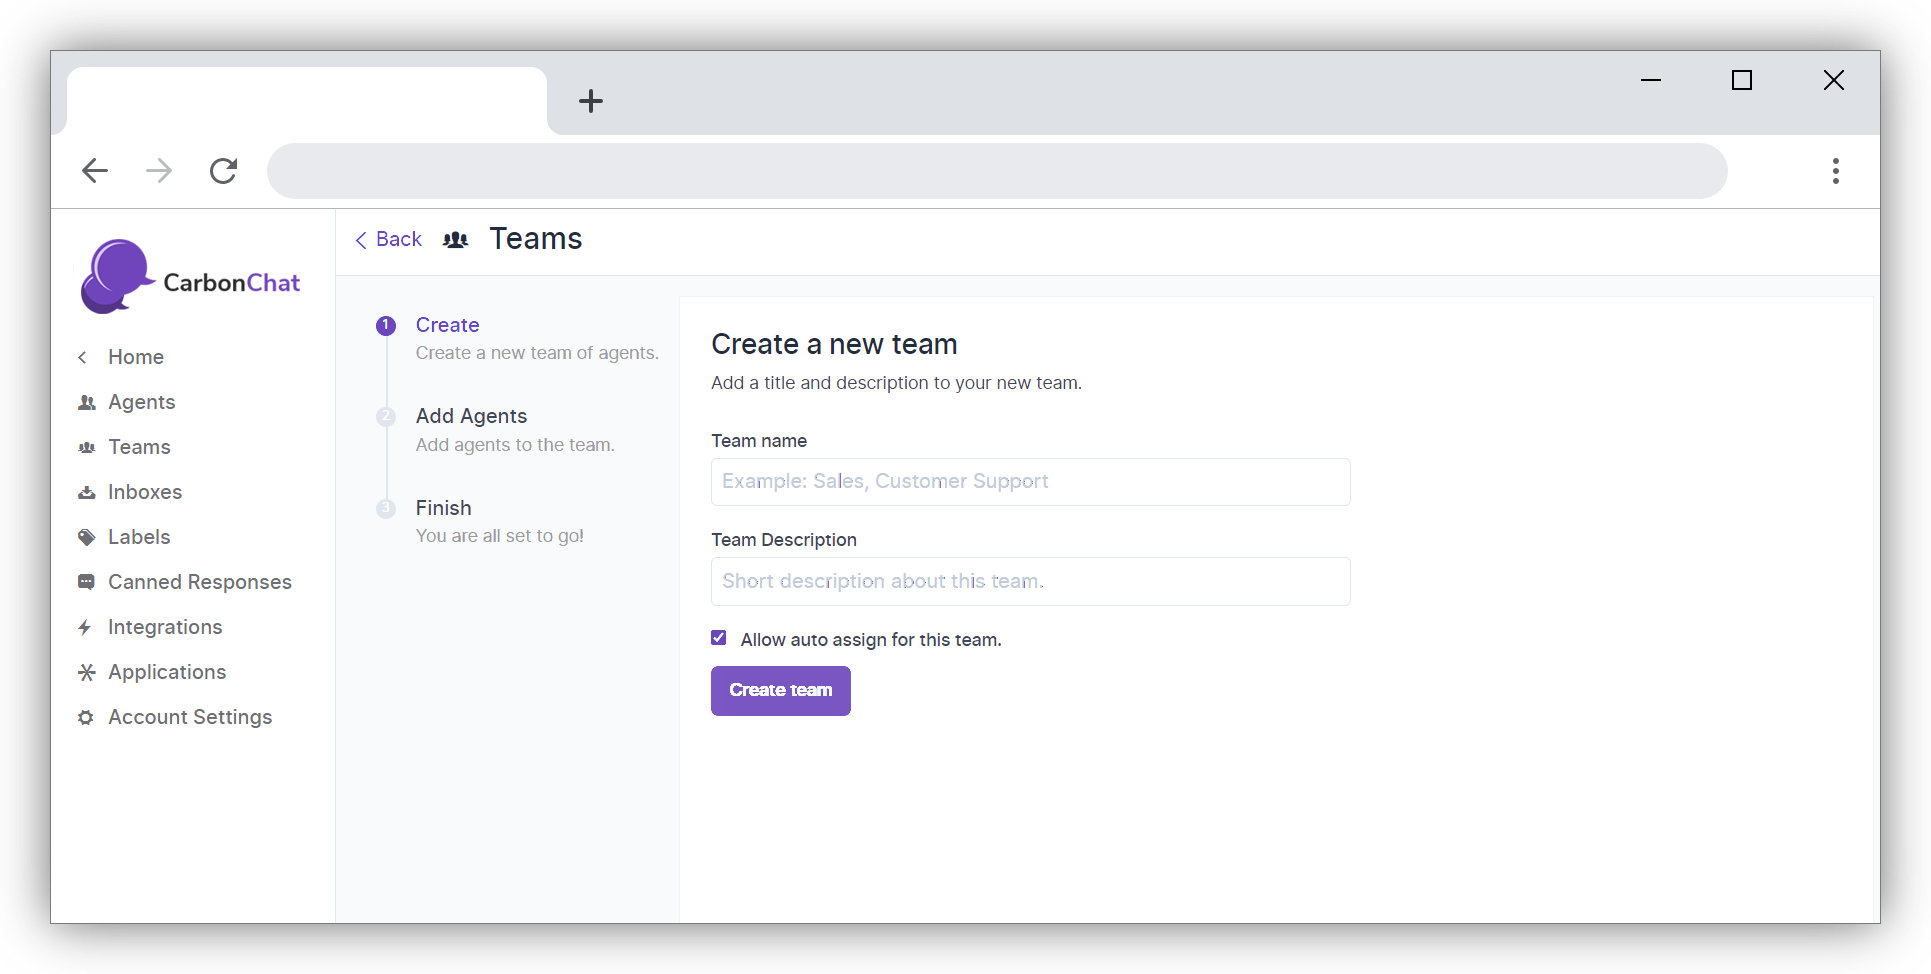Click the Labels tag icon

(87, 537)
